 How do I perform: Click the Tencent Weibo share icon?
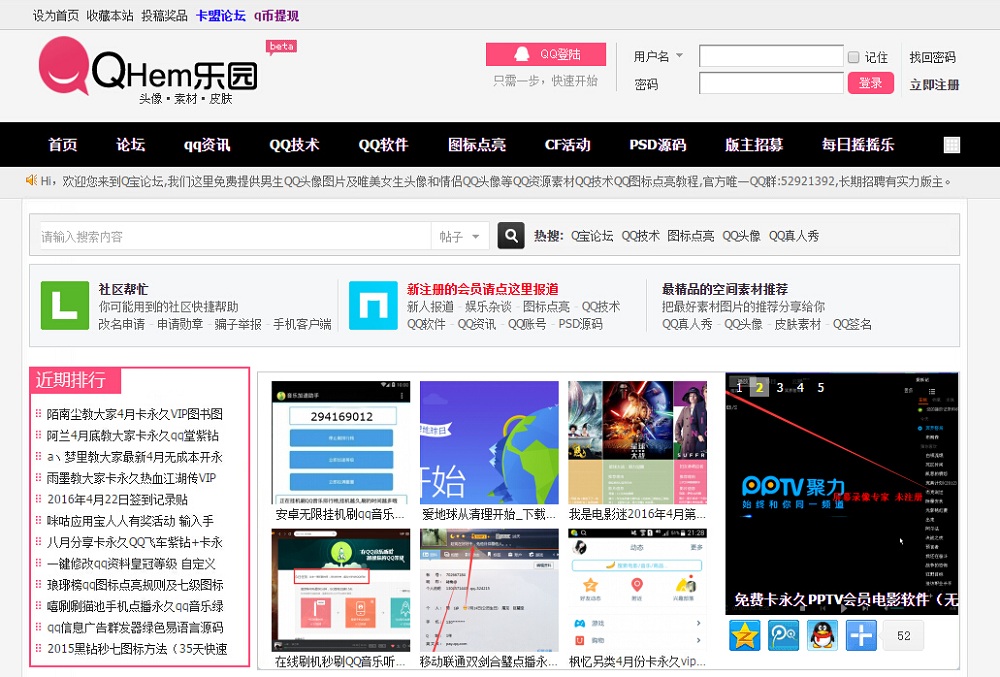coord(783,636)
